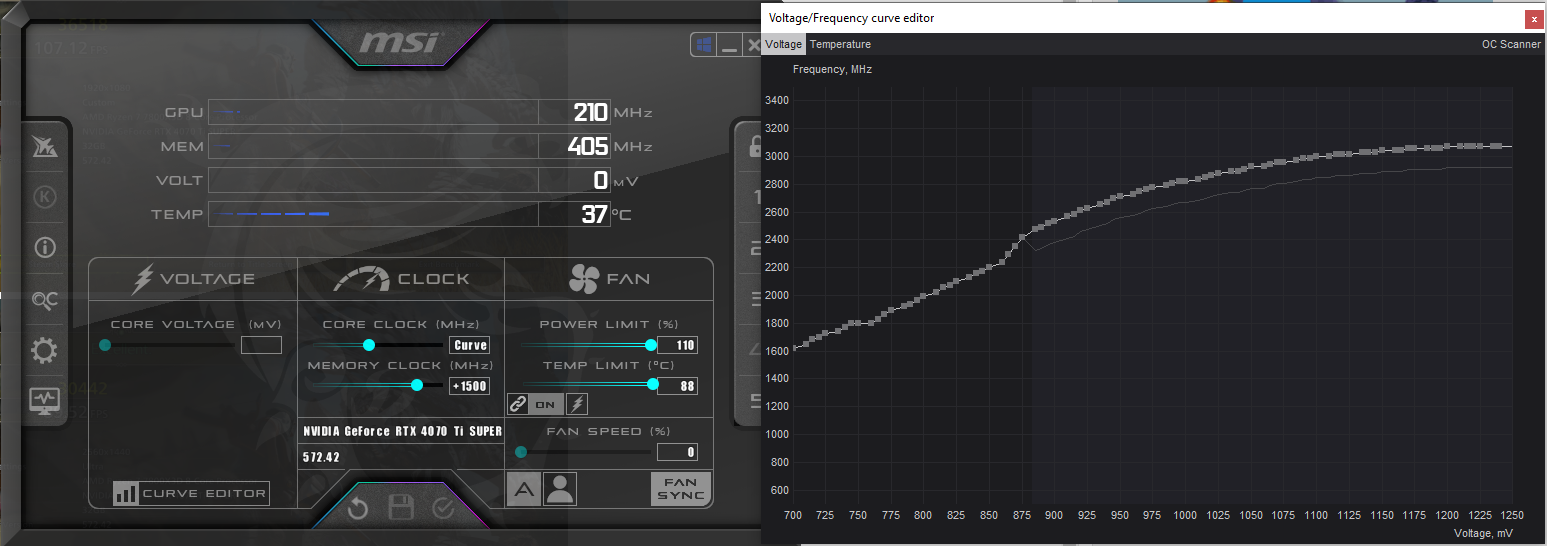Viewport: 1547px width, 546px height.
Task: Click the lightning bolt Voltage header icon
Action: pos(144,279)
